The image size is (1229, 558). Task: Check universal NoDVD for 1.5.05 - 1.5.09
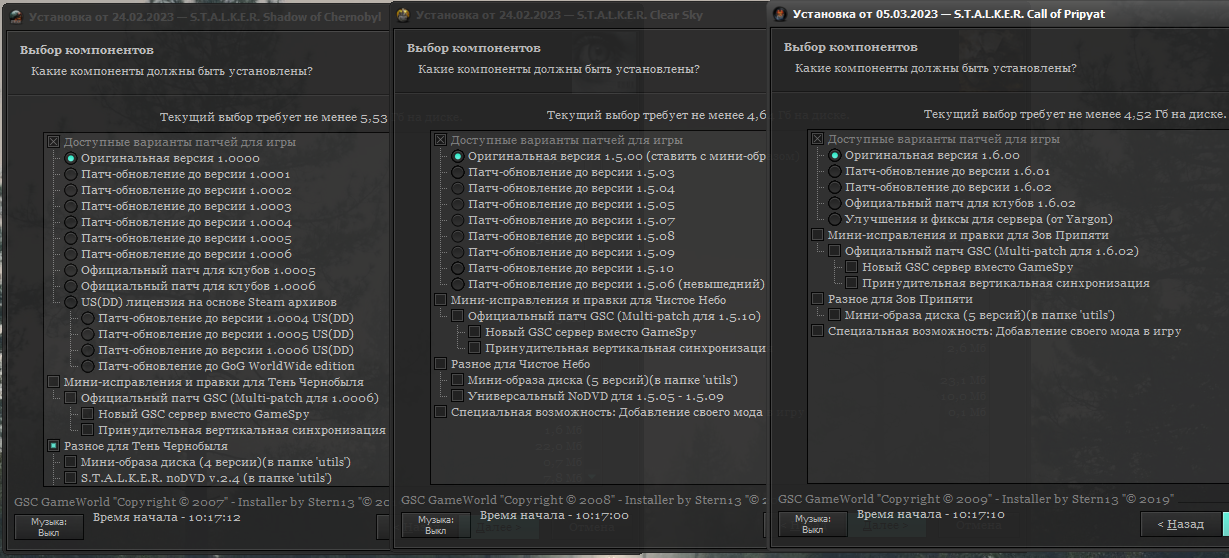point(458,396)
